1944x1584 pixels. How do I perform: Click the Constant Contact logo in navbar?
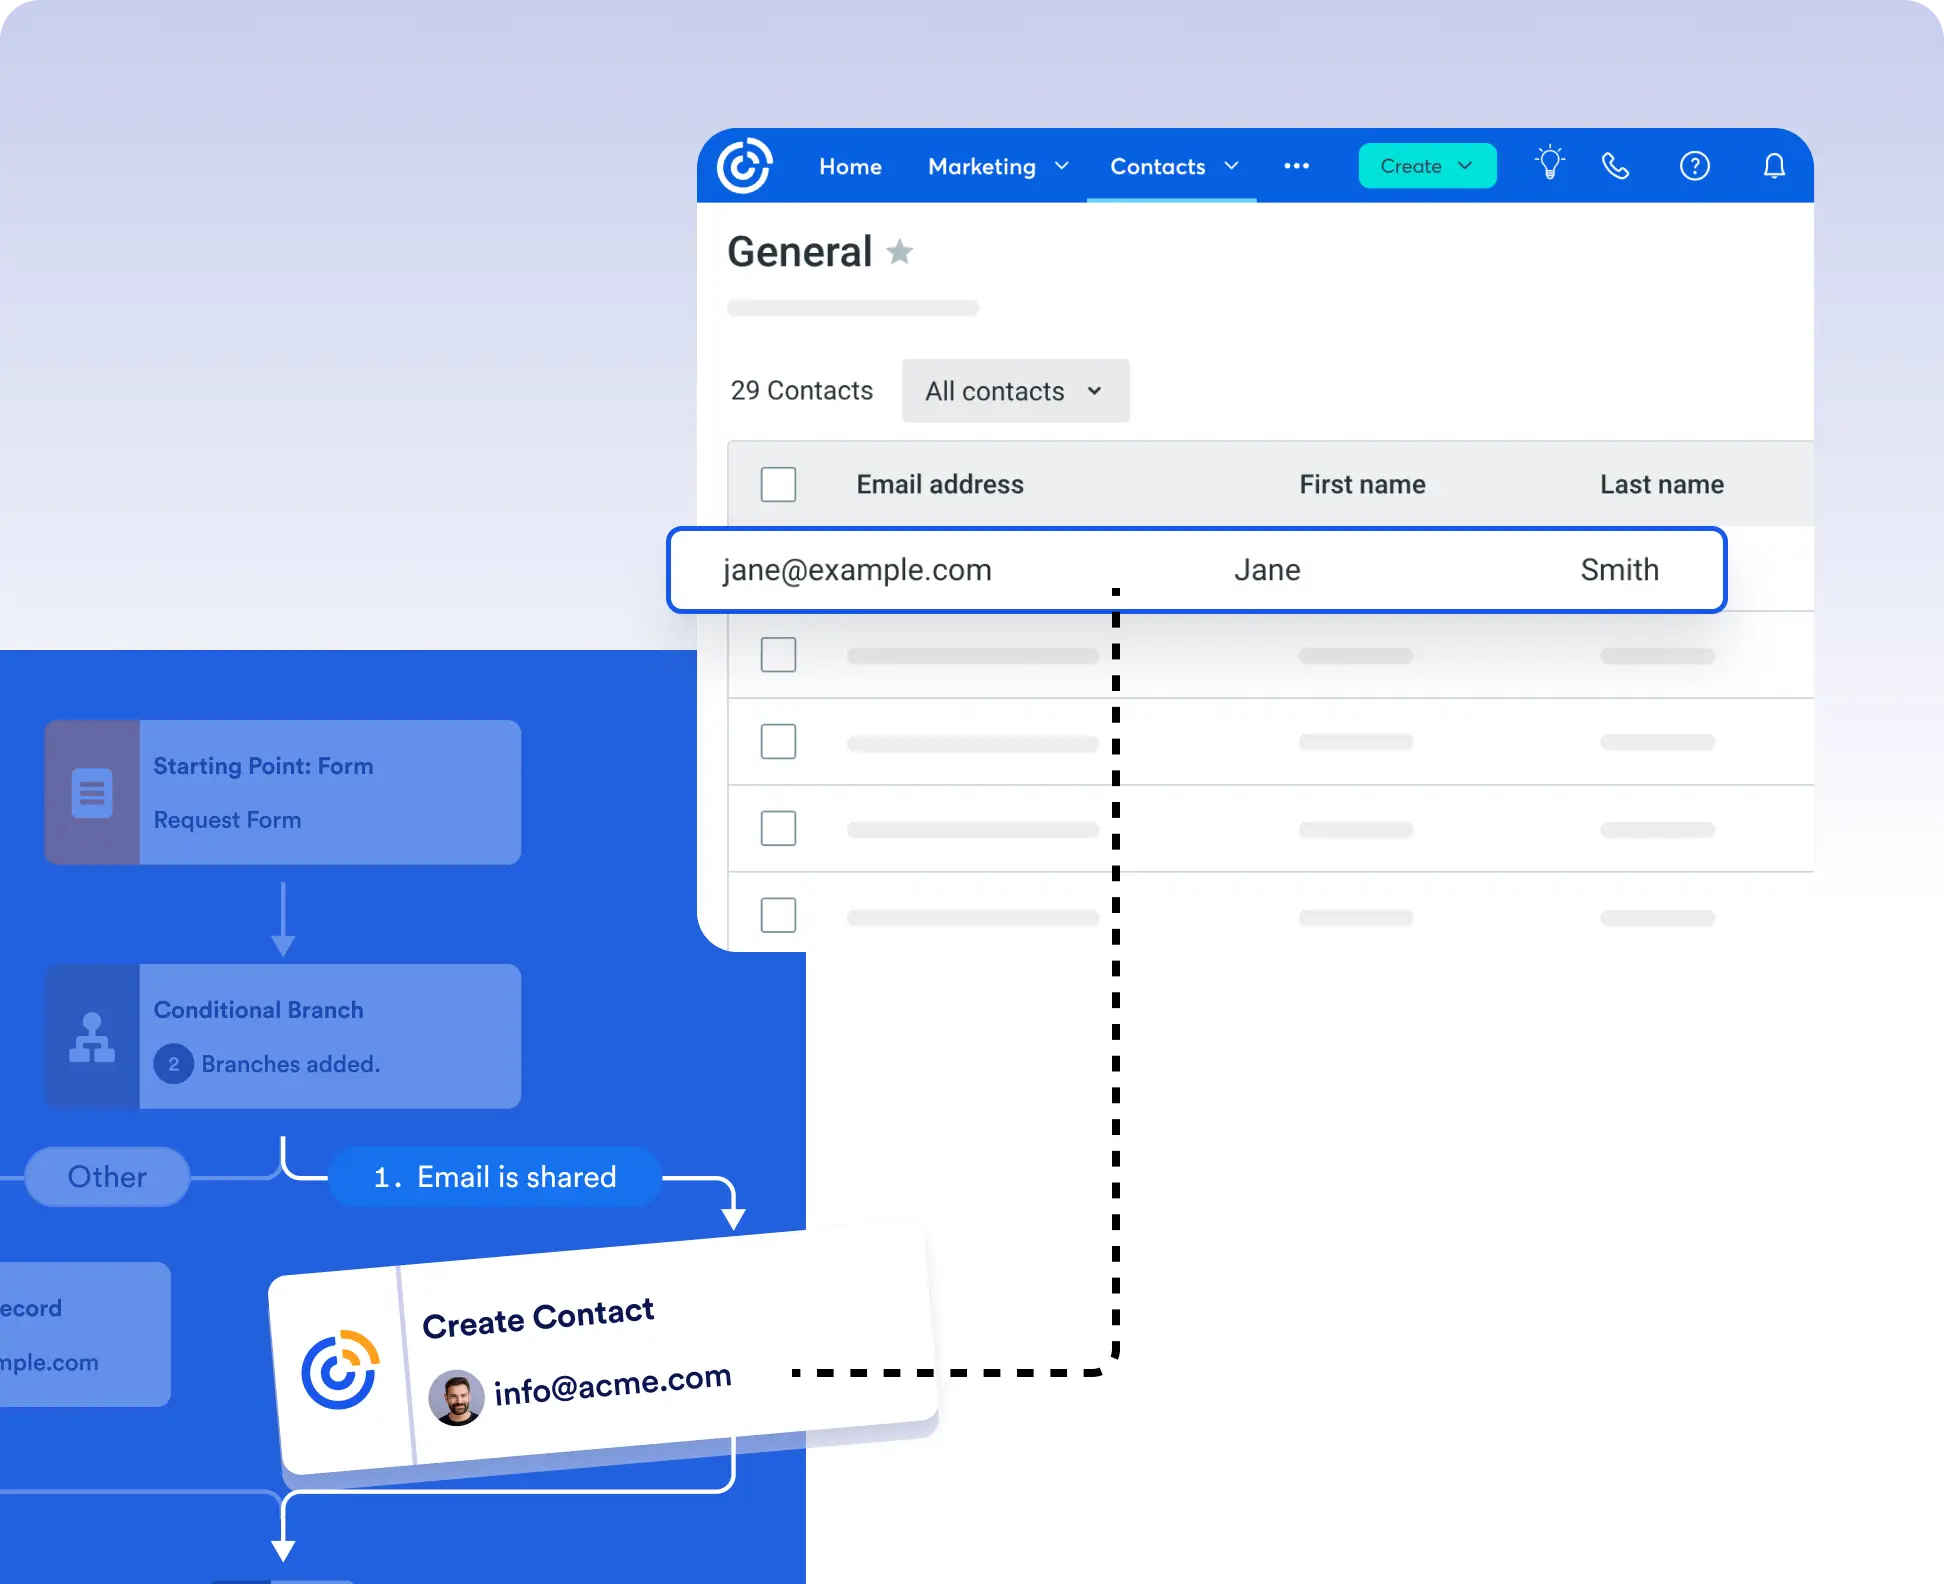(x=745, y=166)
